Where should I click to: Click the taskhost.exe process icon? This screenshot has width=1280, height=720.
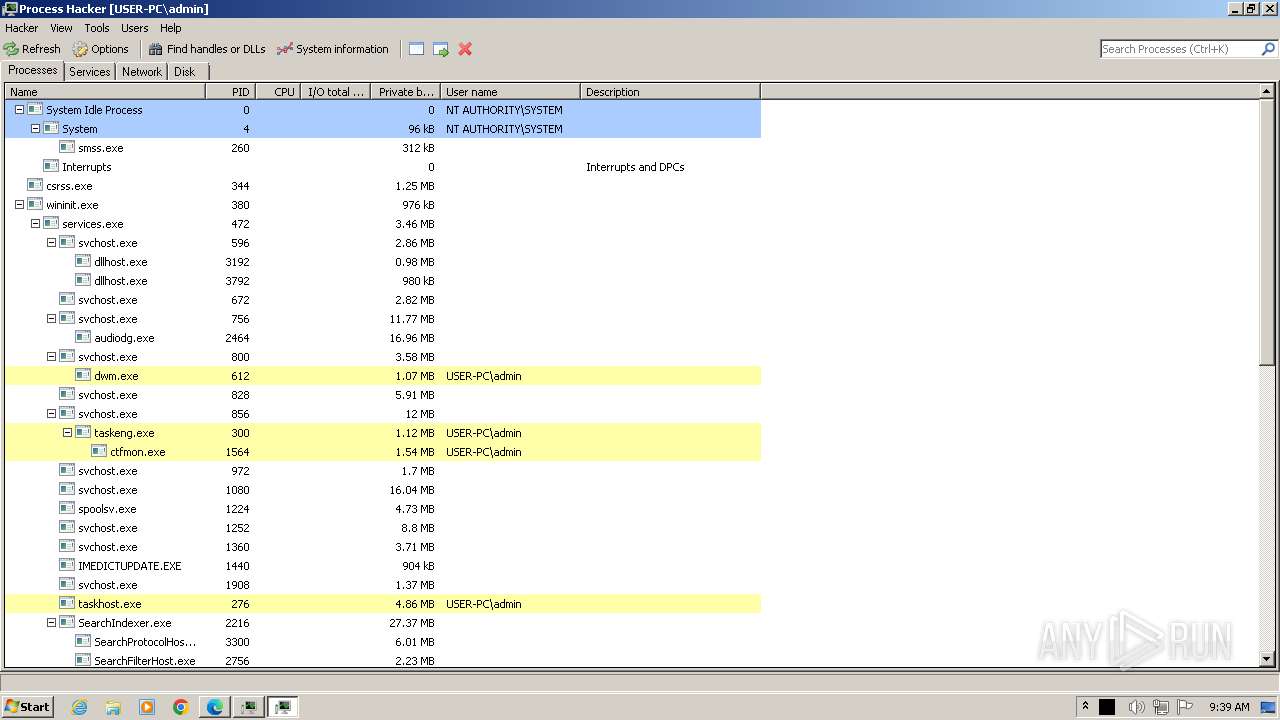(67, 604)
